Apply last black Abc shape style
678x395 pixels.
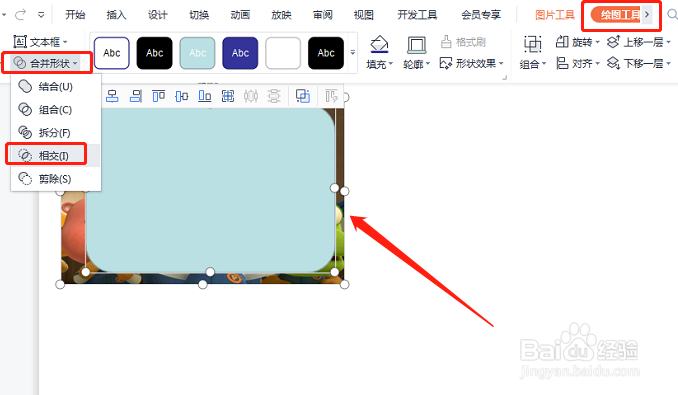click(x=326, y=53)
